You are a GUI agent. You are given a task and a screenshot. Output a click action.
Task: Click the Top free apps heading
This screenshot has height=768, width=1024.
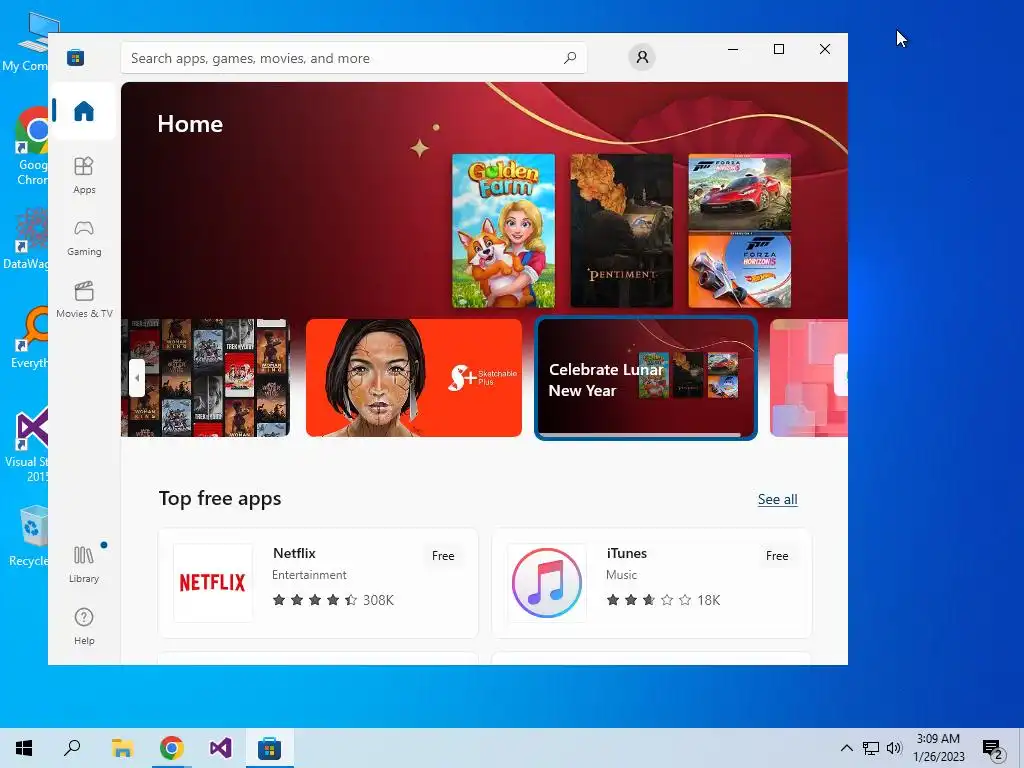(x=219, y=498)
